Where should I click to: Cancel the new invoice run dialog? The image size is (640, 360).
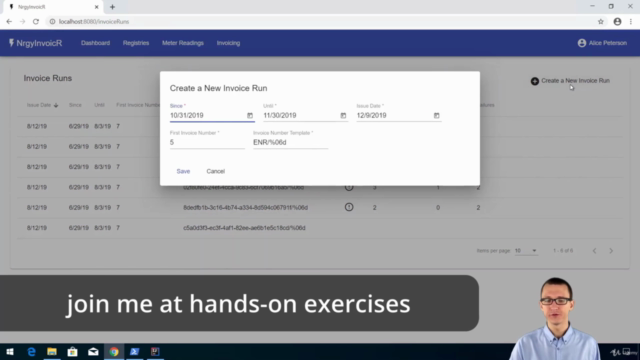(216, 171)
